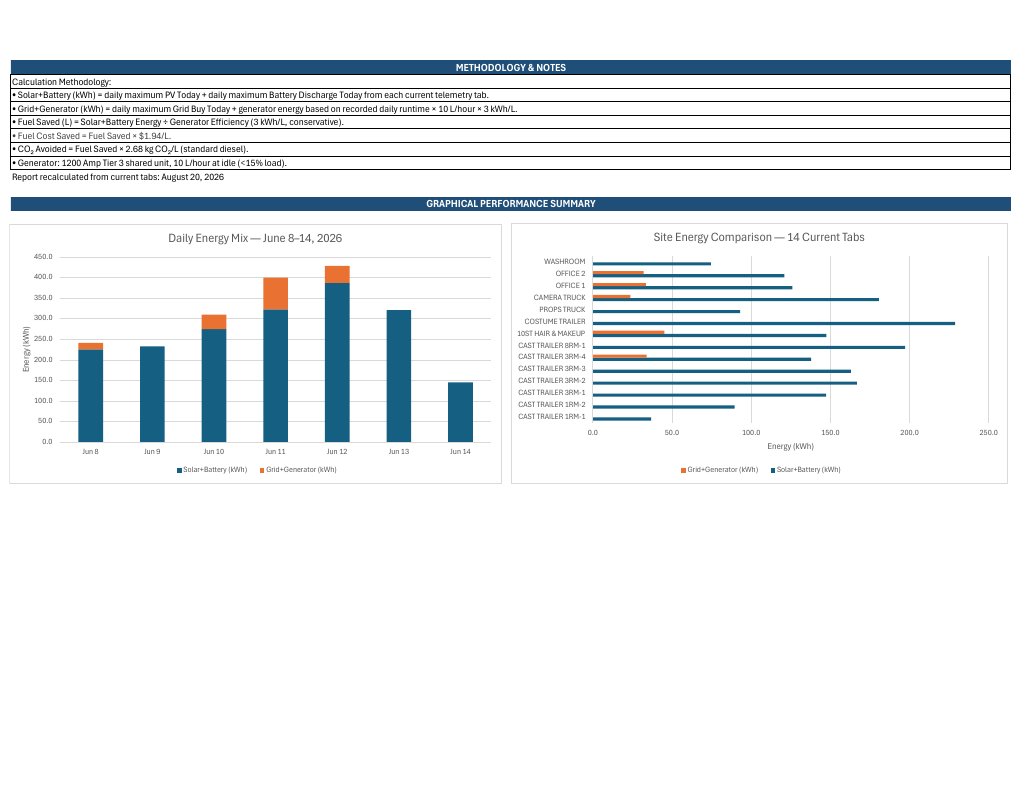The width and height of the screenshot is (1028, 792).
Task: Click the 10ST HAIR & MAKEUP orange bar
Action: coord(628,332)
